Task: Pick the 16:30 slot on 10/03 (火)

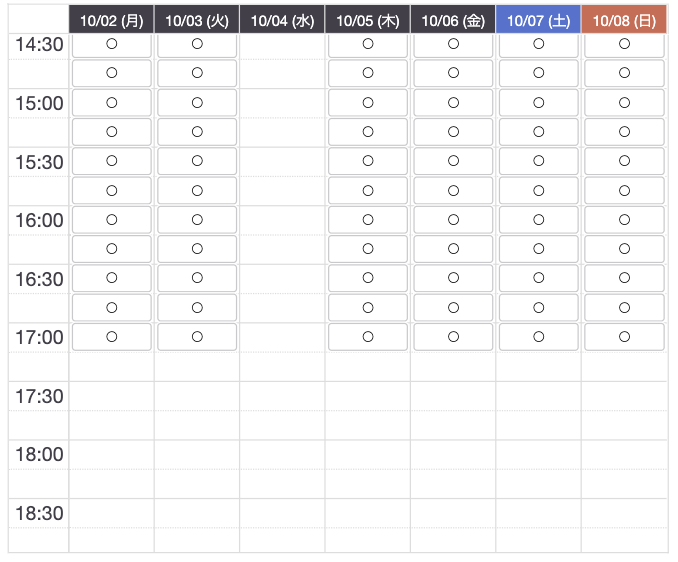Action: click(197, 278)
